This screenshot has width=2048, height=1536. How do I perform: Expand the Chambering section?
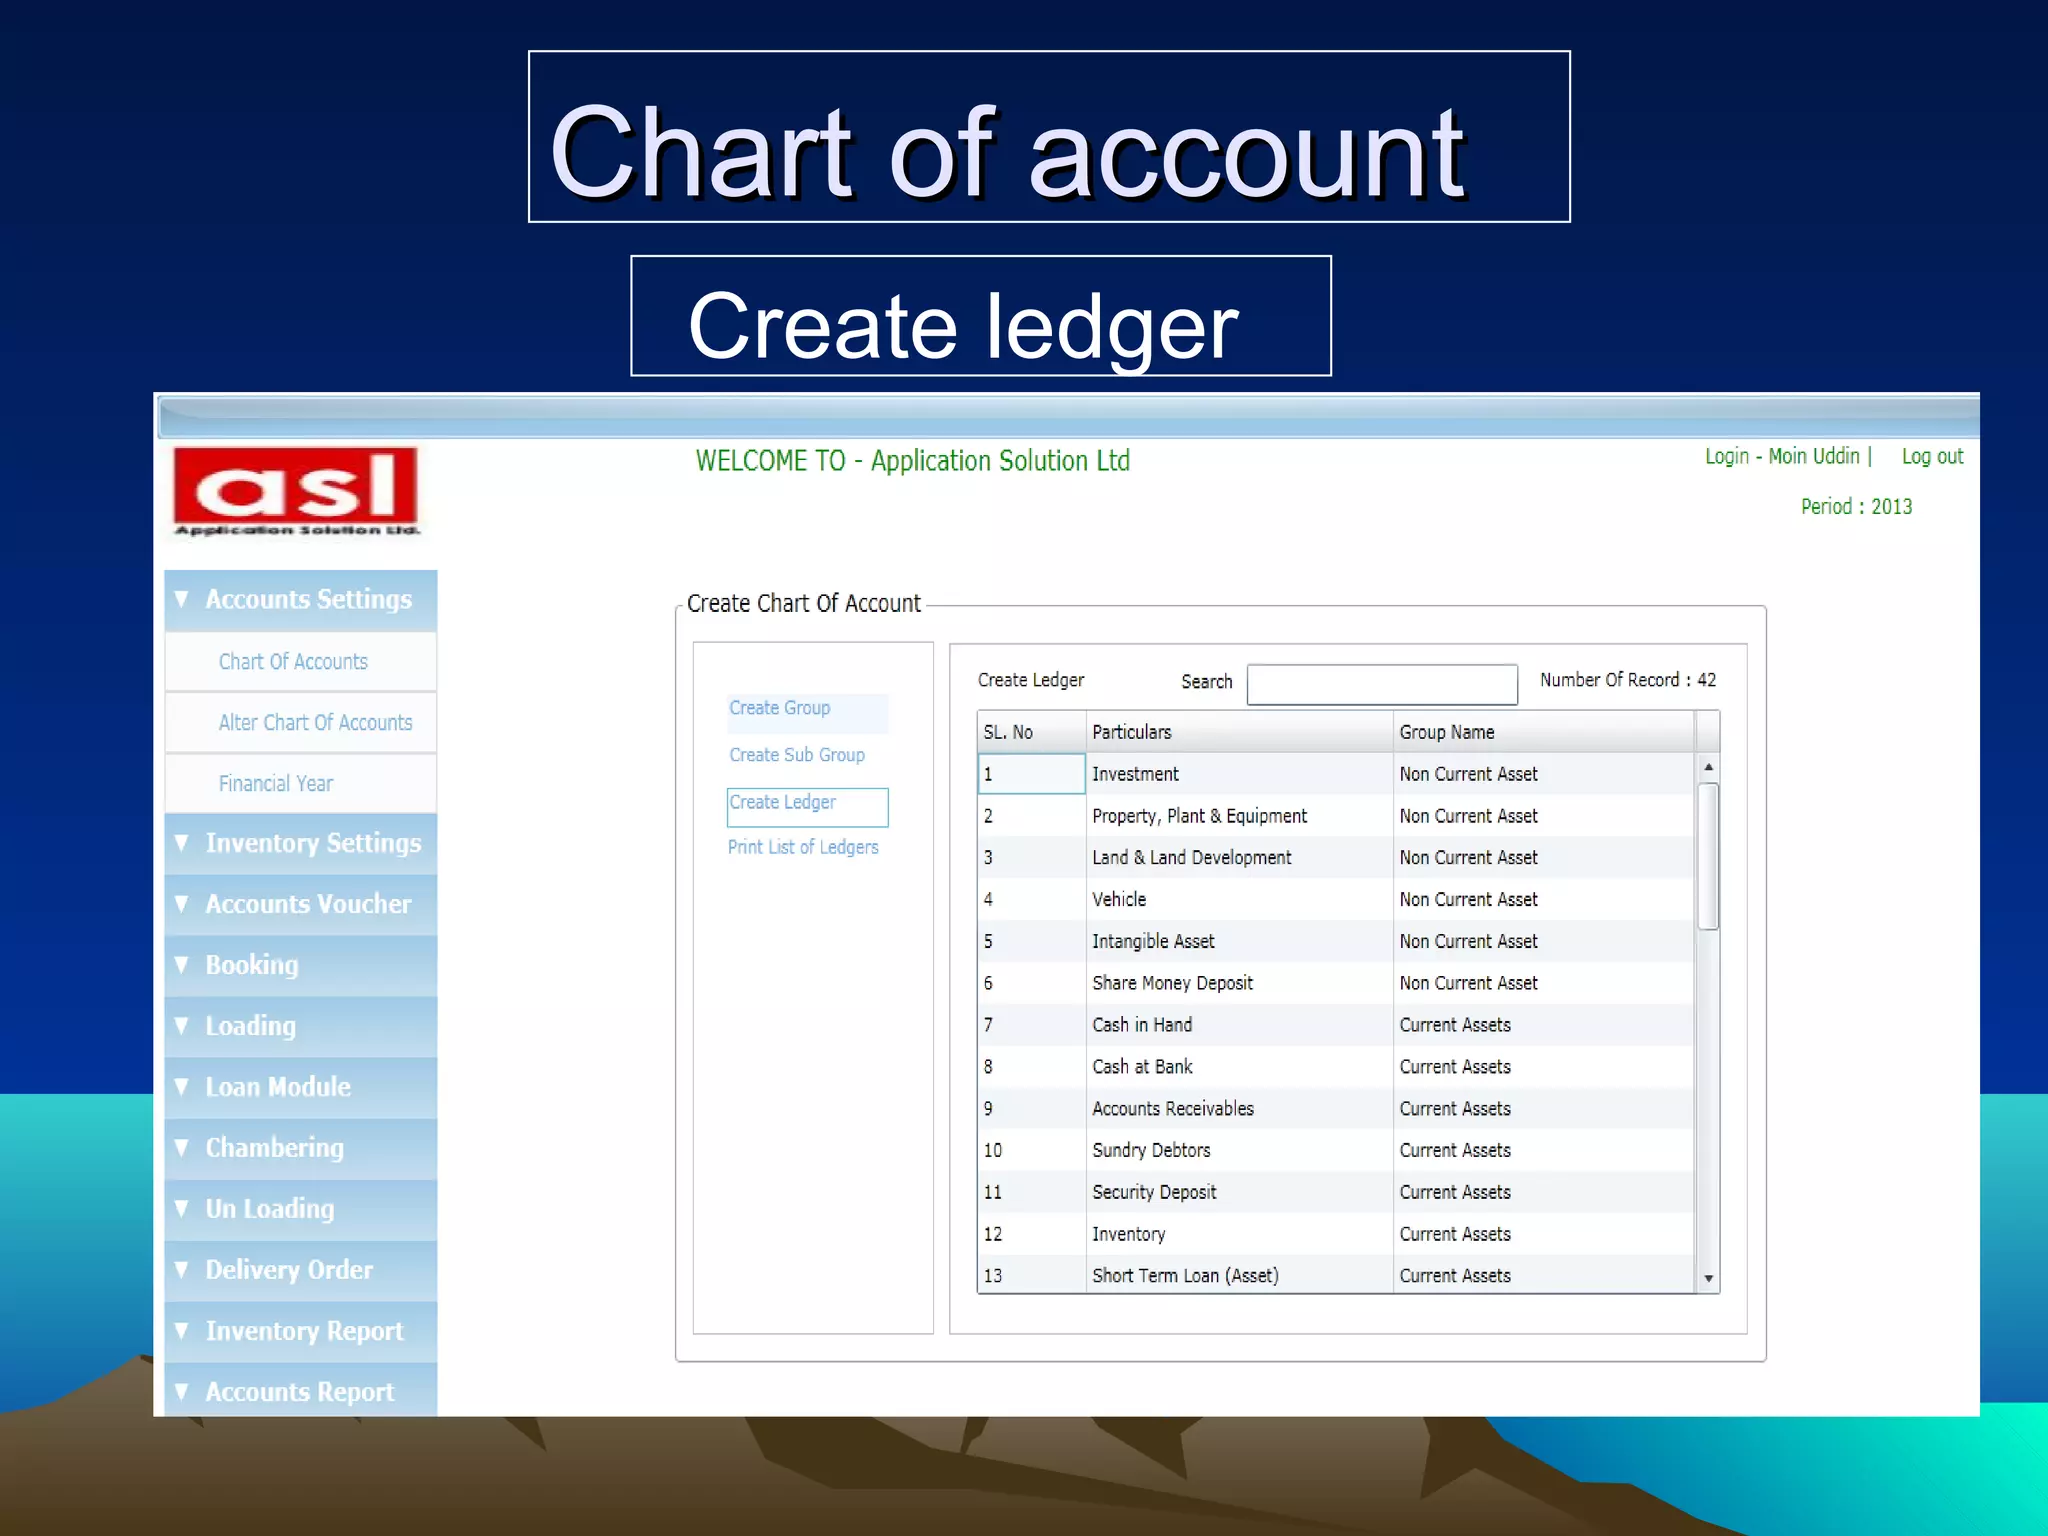click(x=301, y=1148)
